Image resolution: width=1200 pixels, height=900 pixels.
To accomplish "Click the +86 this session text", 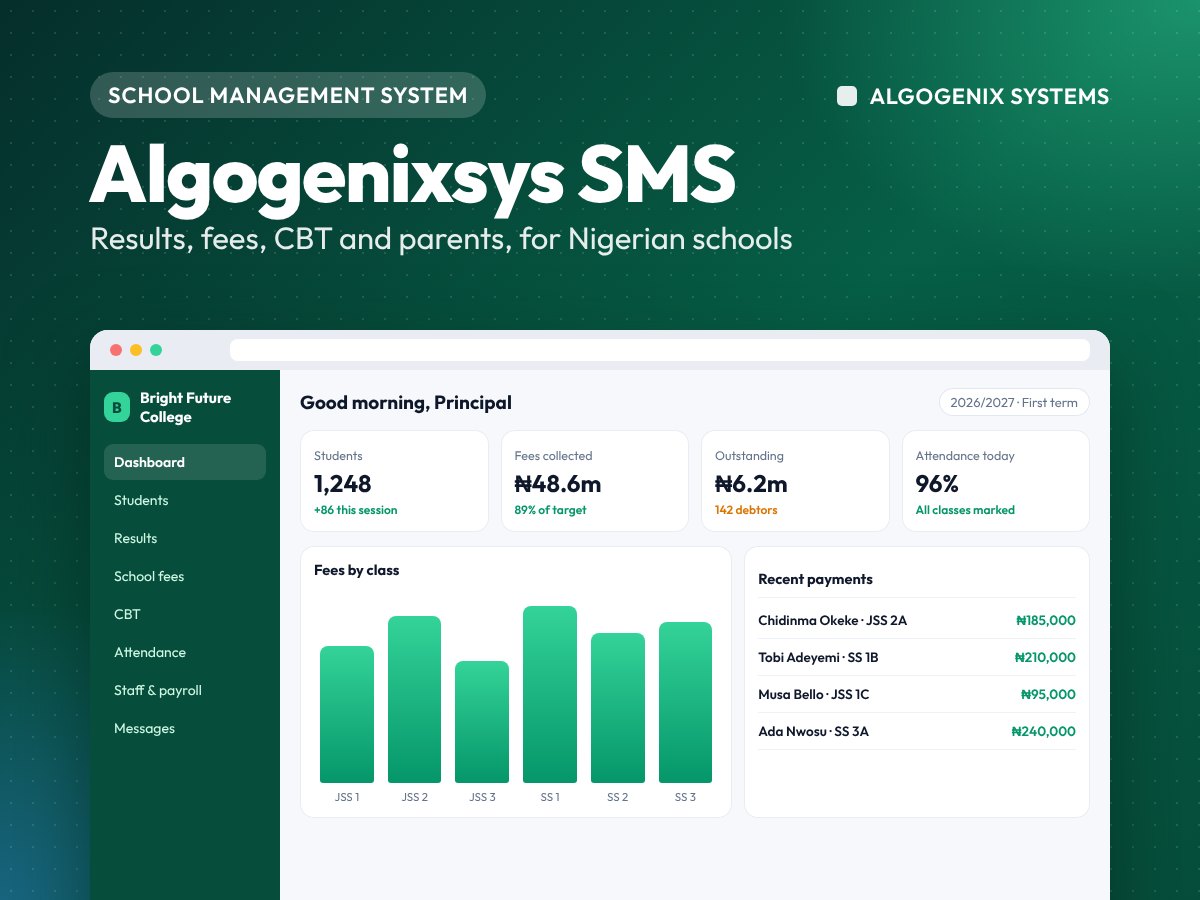I will click(356, 510).
